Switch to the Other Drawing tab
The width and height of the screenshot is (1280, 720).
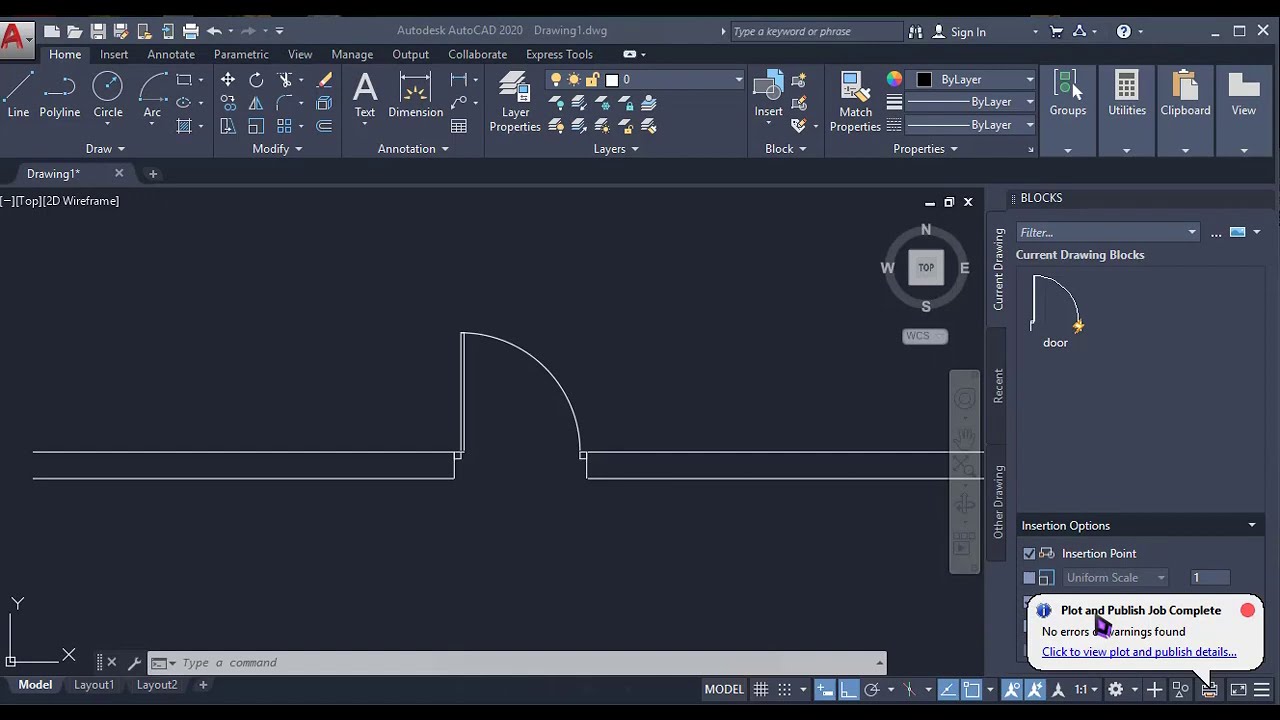pos(998,502)
